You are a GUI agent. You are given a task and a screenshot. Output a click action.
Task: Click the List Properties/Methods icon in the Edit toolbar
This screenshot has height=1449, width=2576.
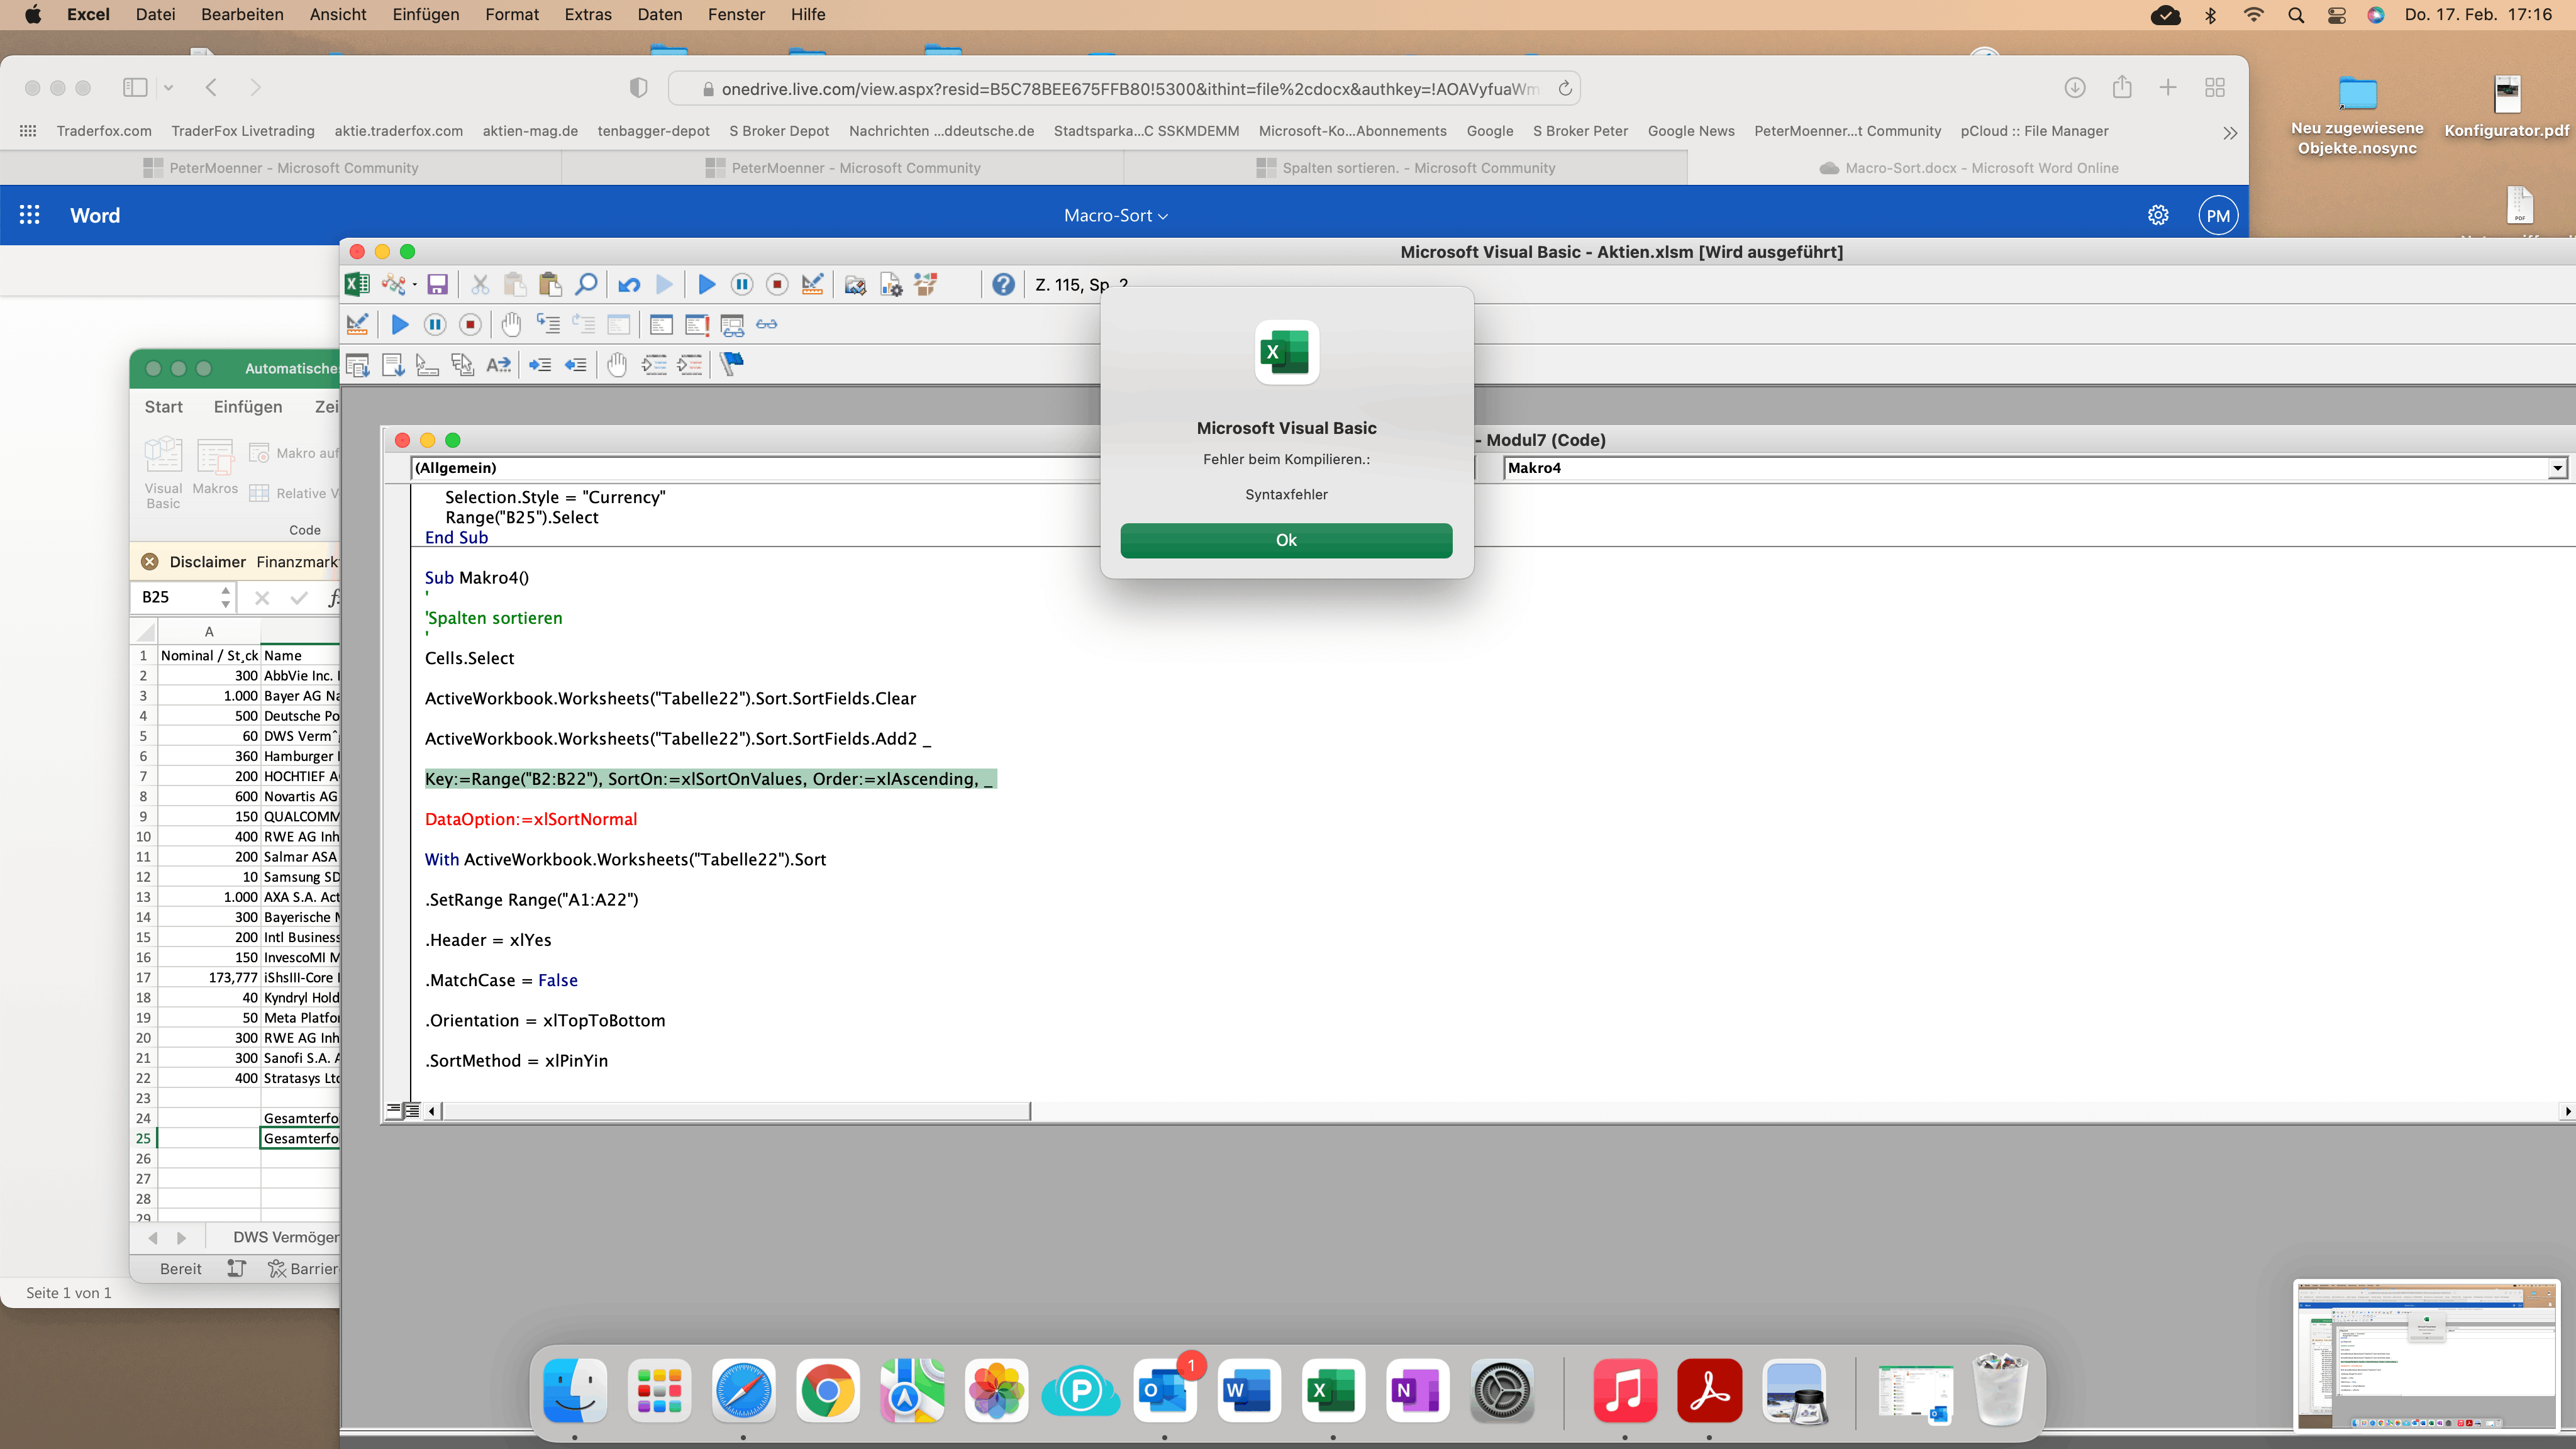coord(357,365)
